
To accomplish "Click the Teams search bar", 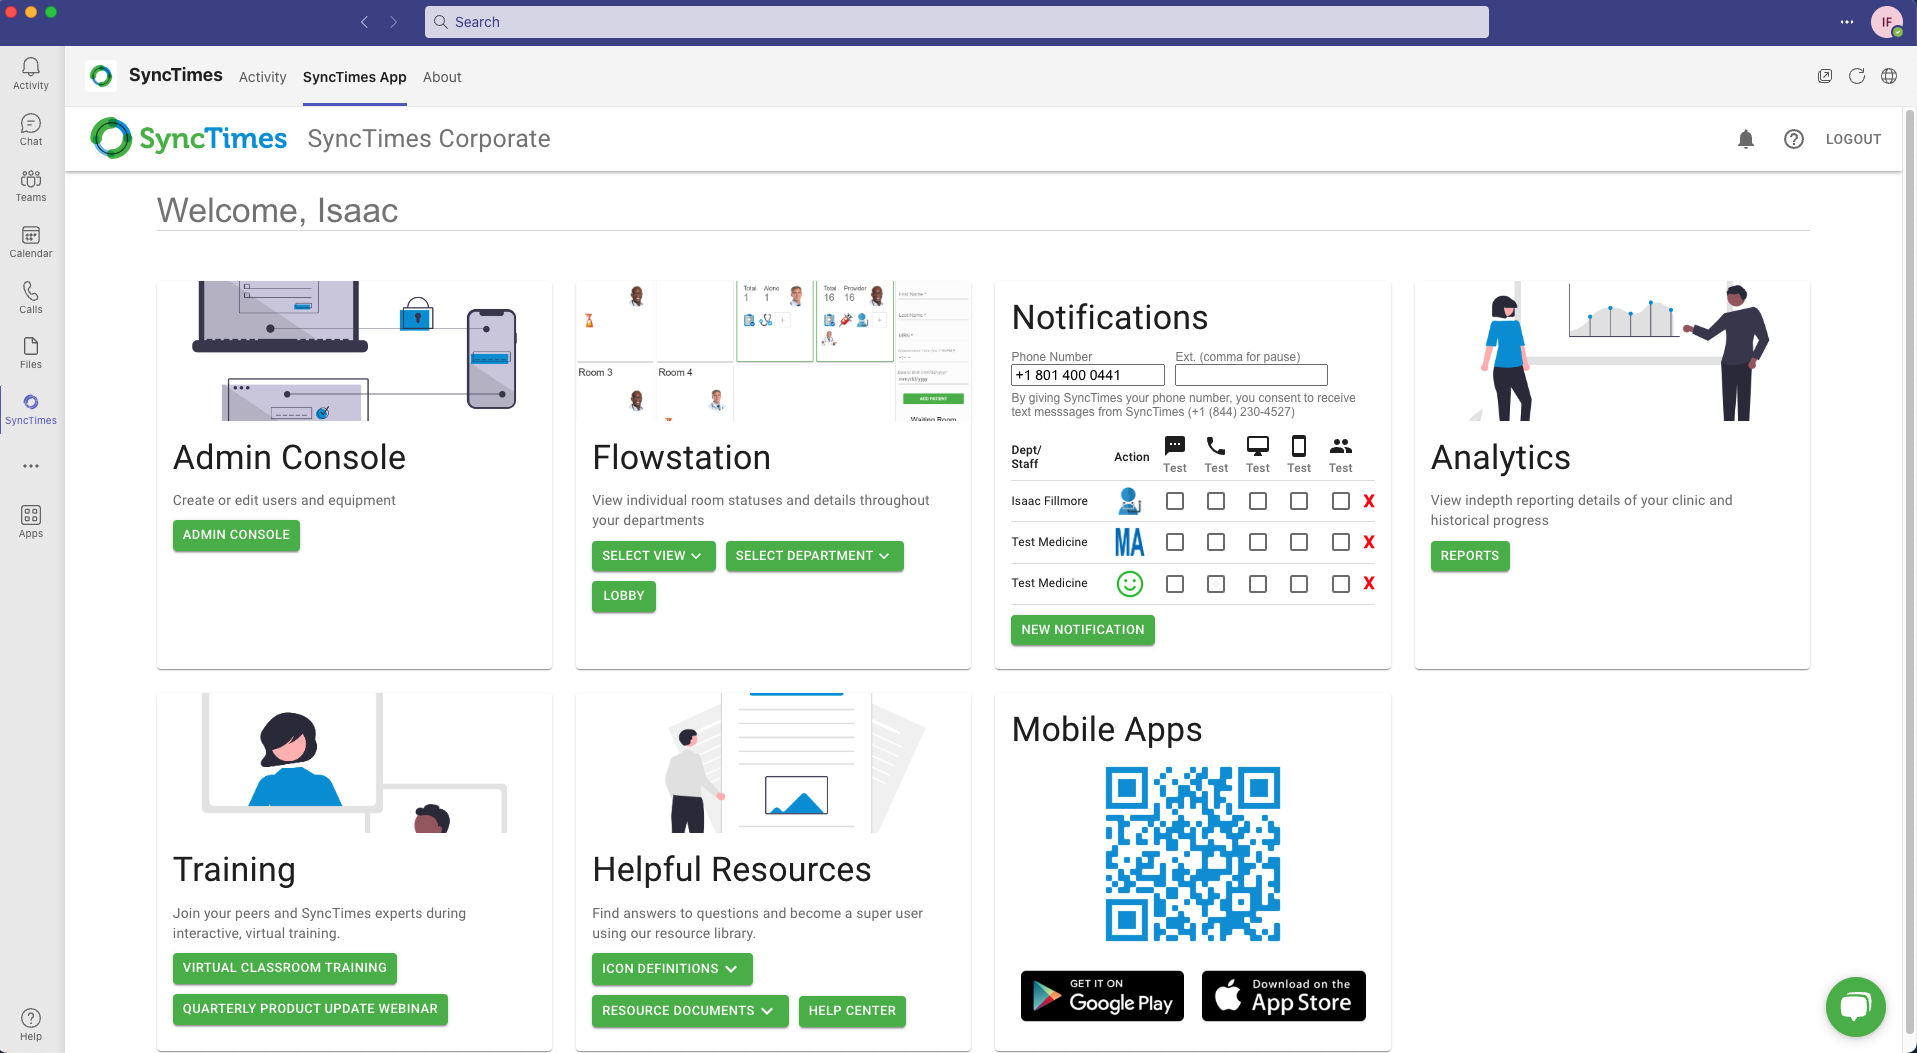I will (956, 22).
